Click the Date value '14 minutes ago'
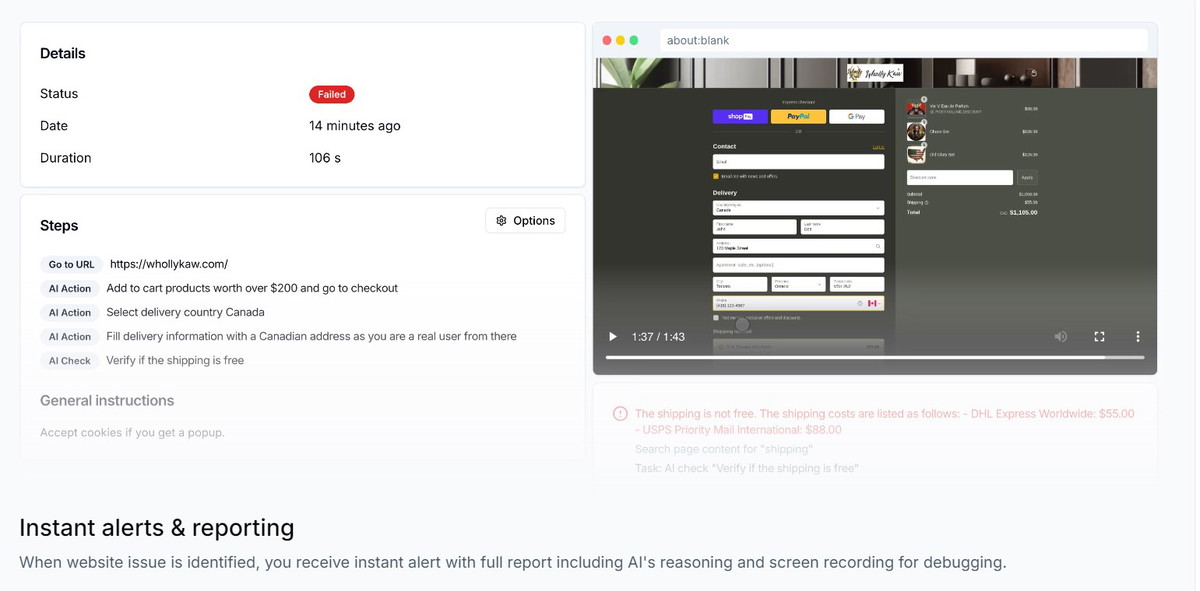Viewport: 1200px width, 591px height. (x=355, y=126)
